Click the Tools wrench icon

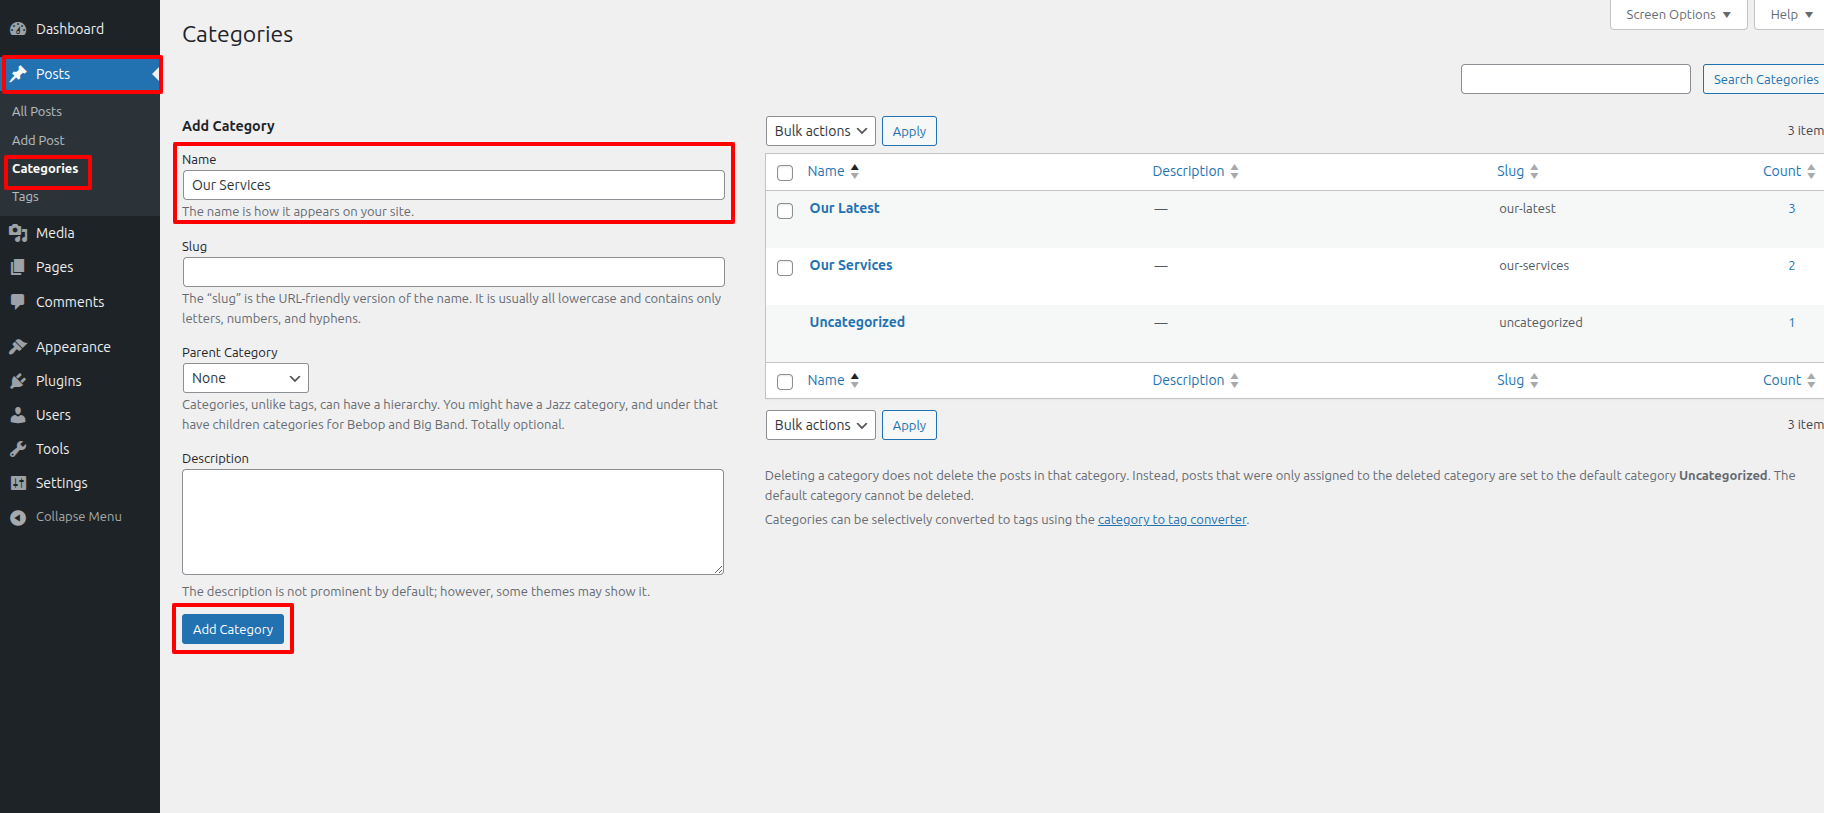(18, 449)
